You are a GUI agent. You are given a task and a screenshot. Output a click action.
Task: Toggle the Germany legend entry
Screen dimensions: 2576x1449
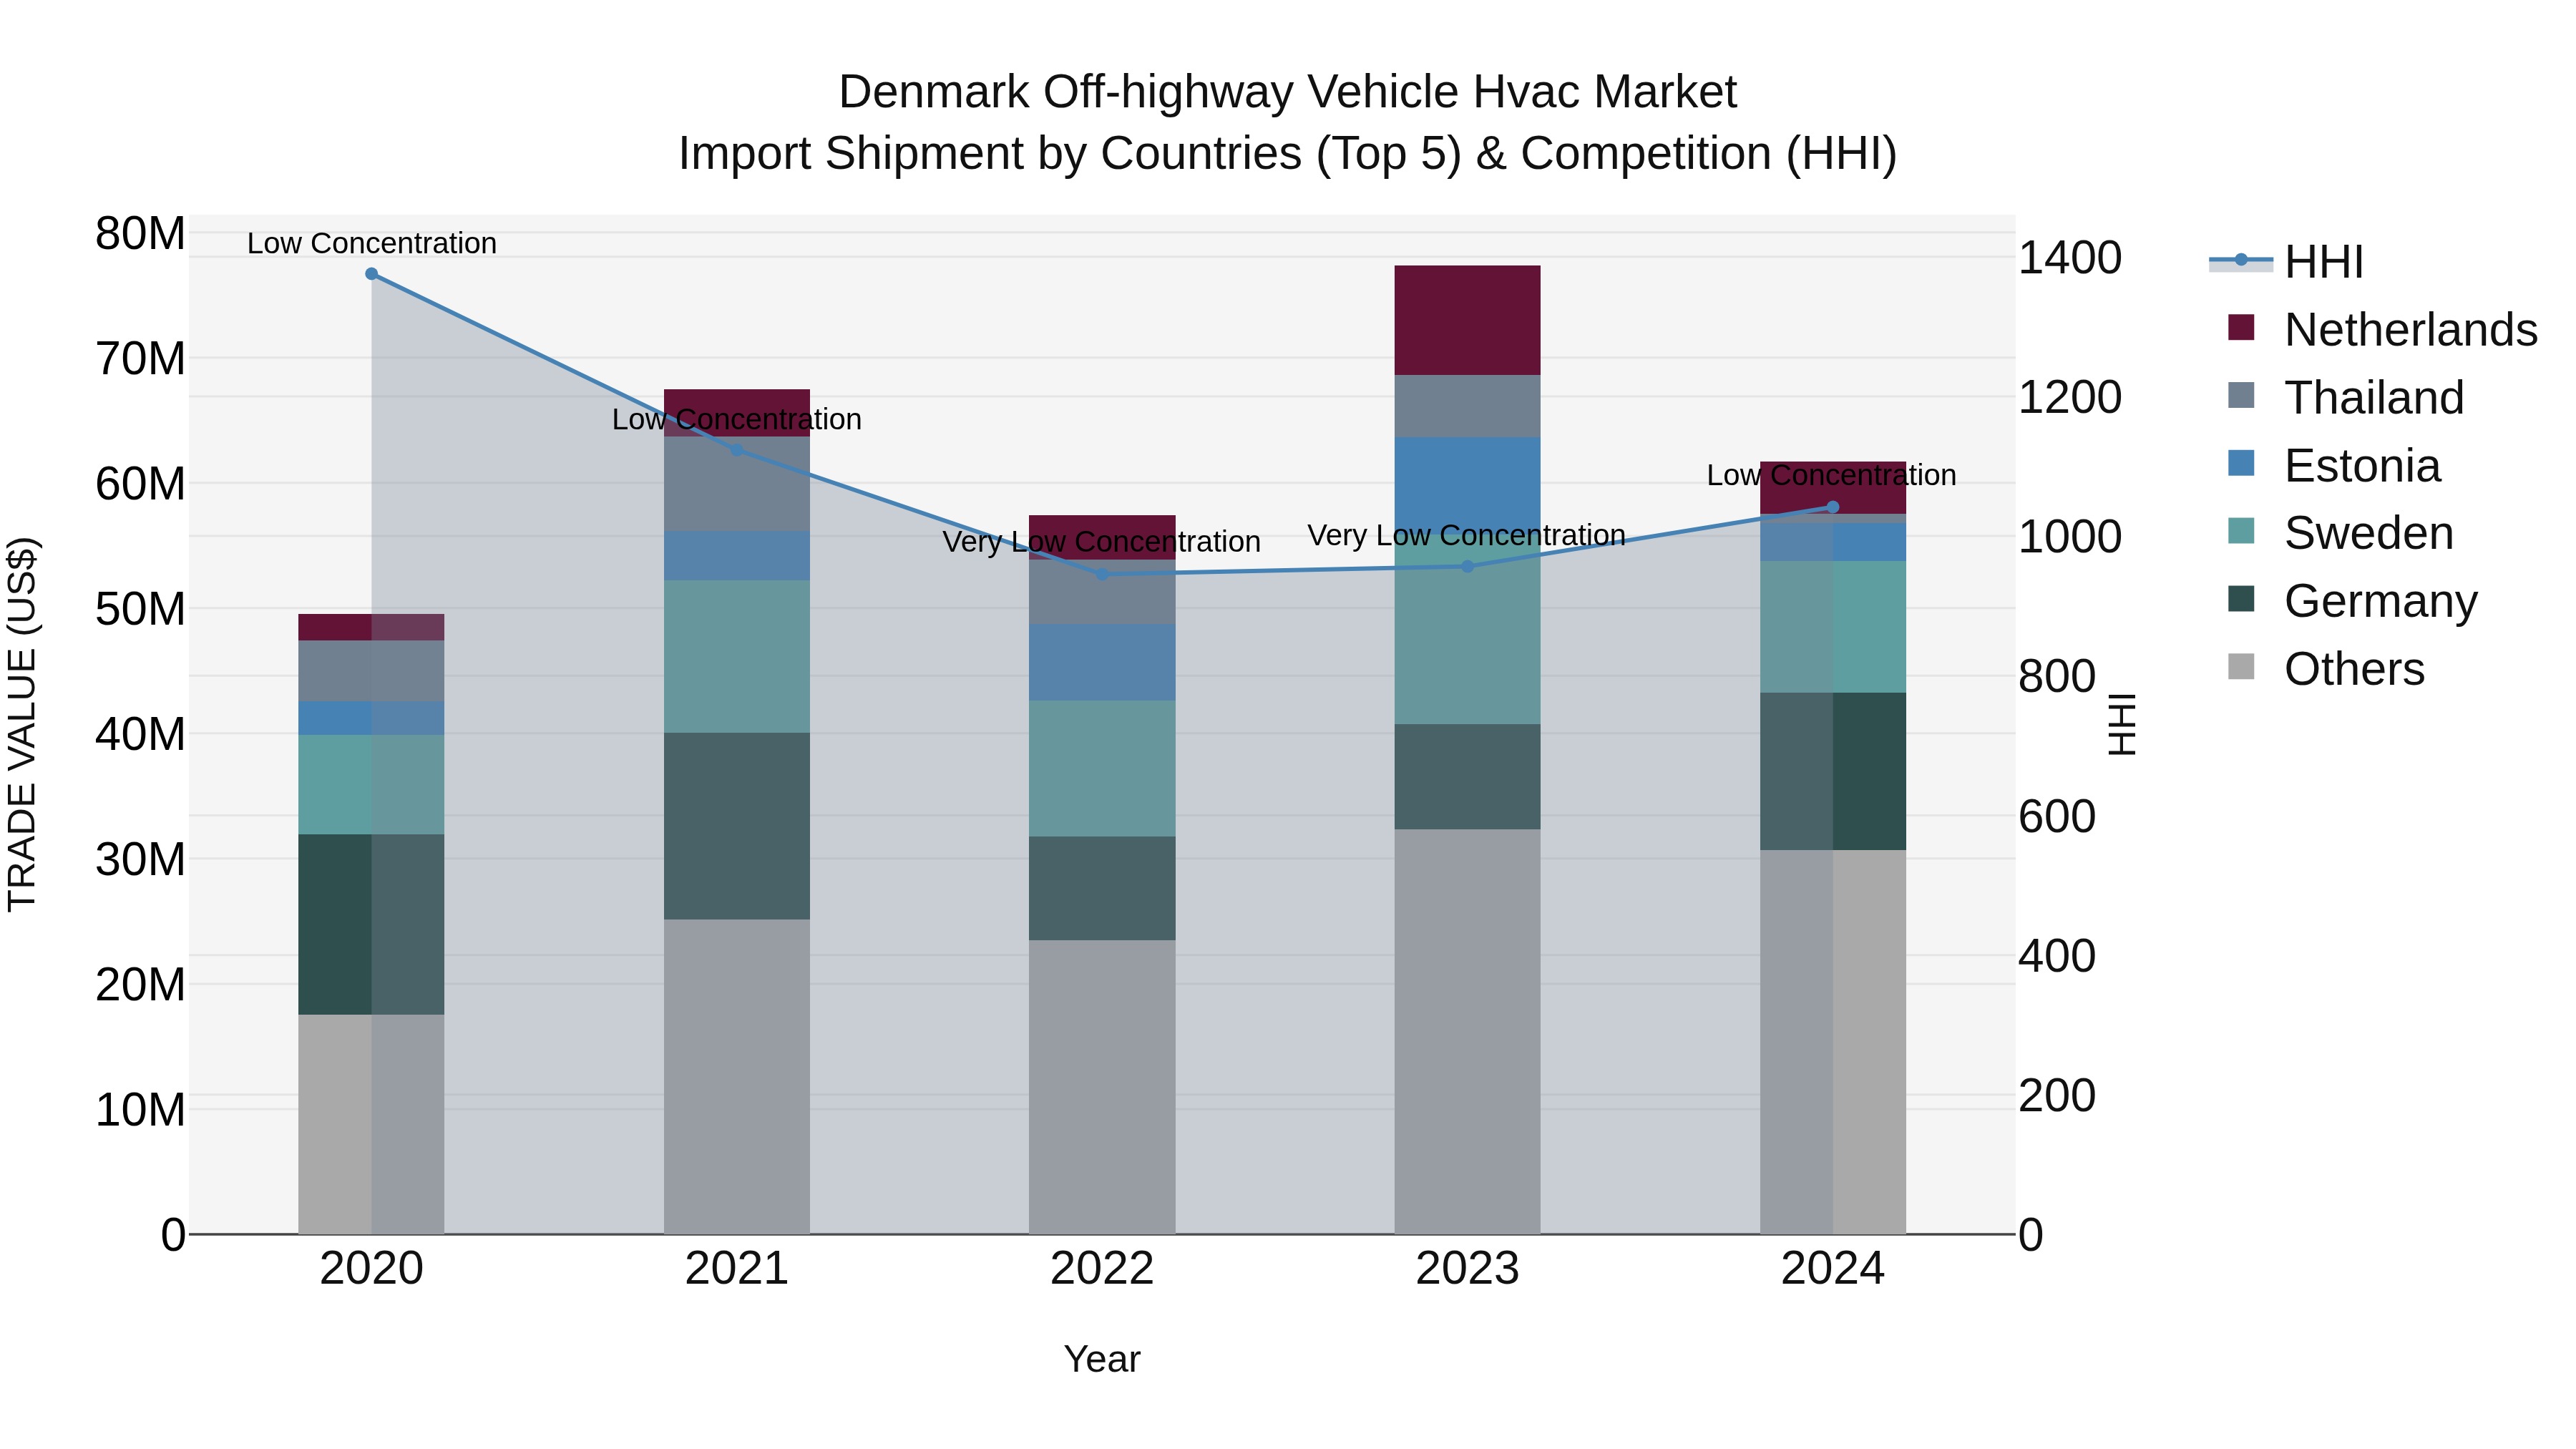point(2352,601)
